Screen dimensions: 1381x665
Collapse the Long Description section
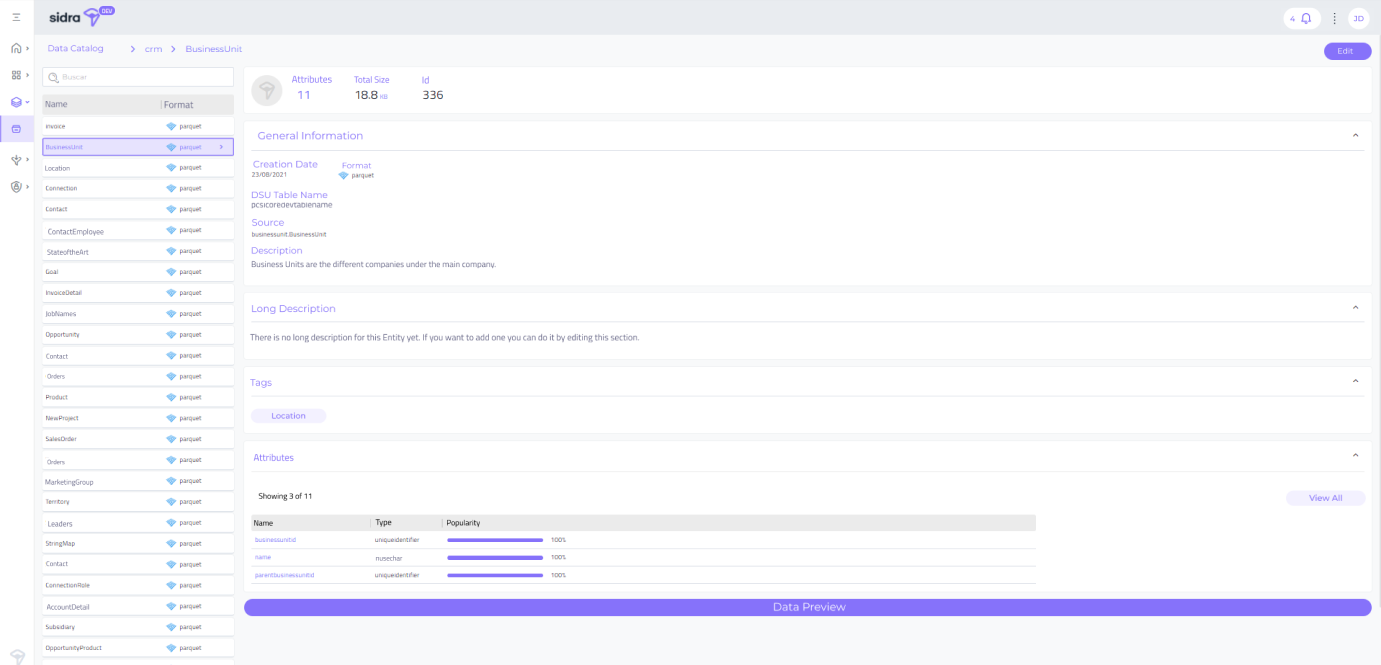tap(1355, 308)
